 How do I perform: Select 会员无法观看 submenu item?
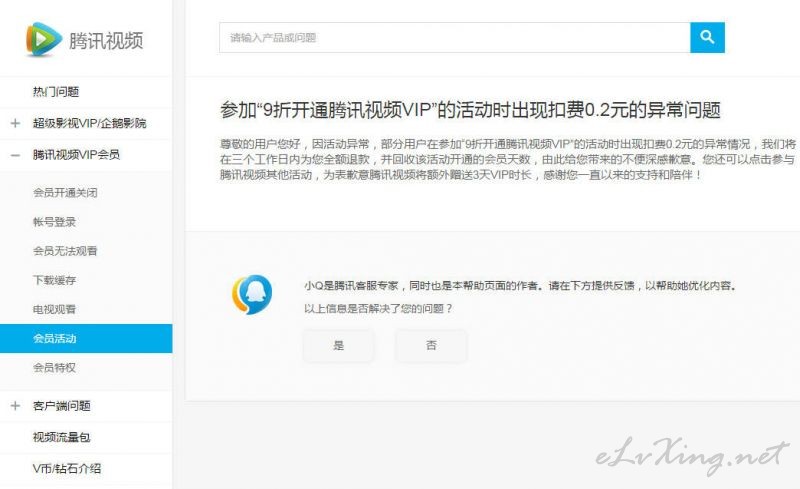click(x=65, y=251)
